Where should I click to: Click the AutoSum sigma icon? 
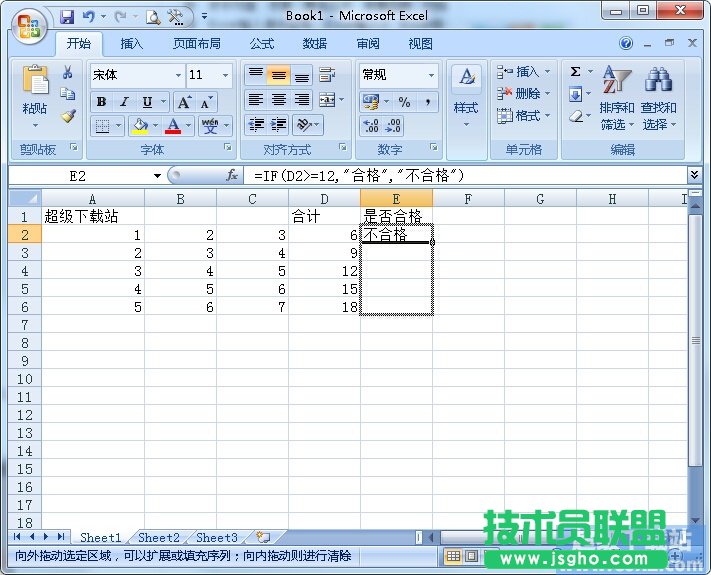(576, 72)
